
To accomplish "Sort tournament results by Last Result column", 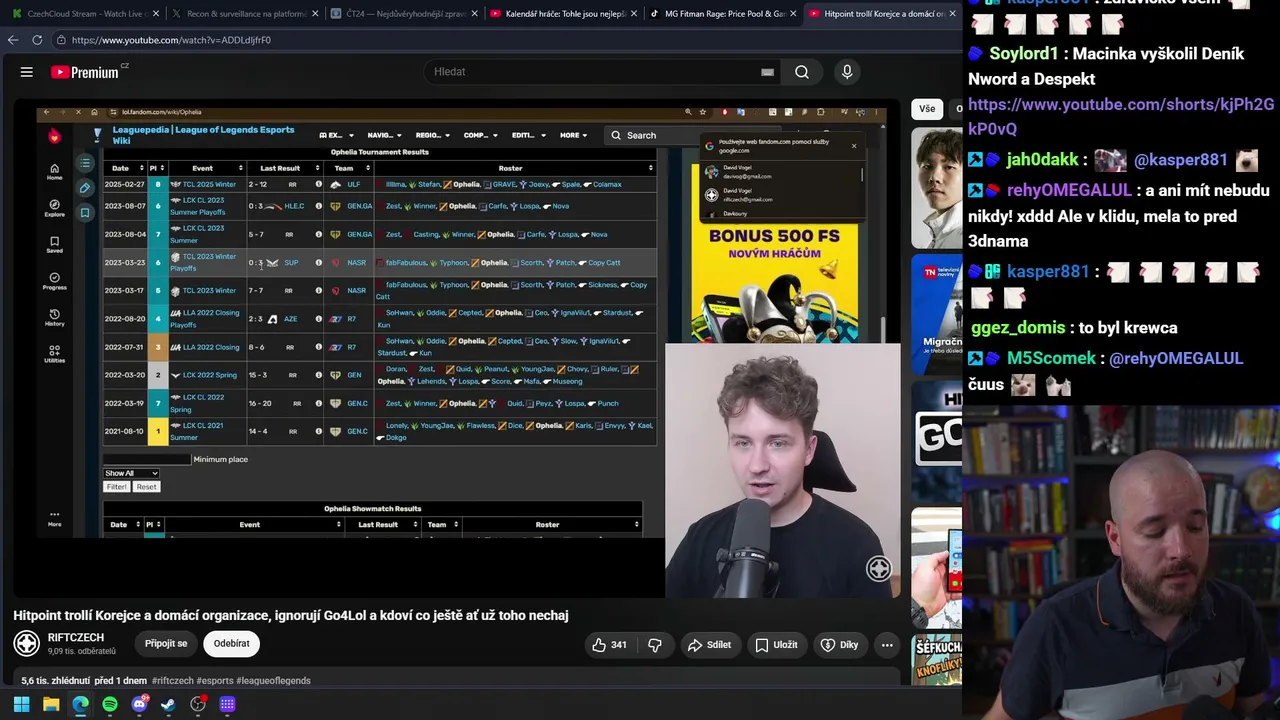I will pos(285,168).
